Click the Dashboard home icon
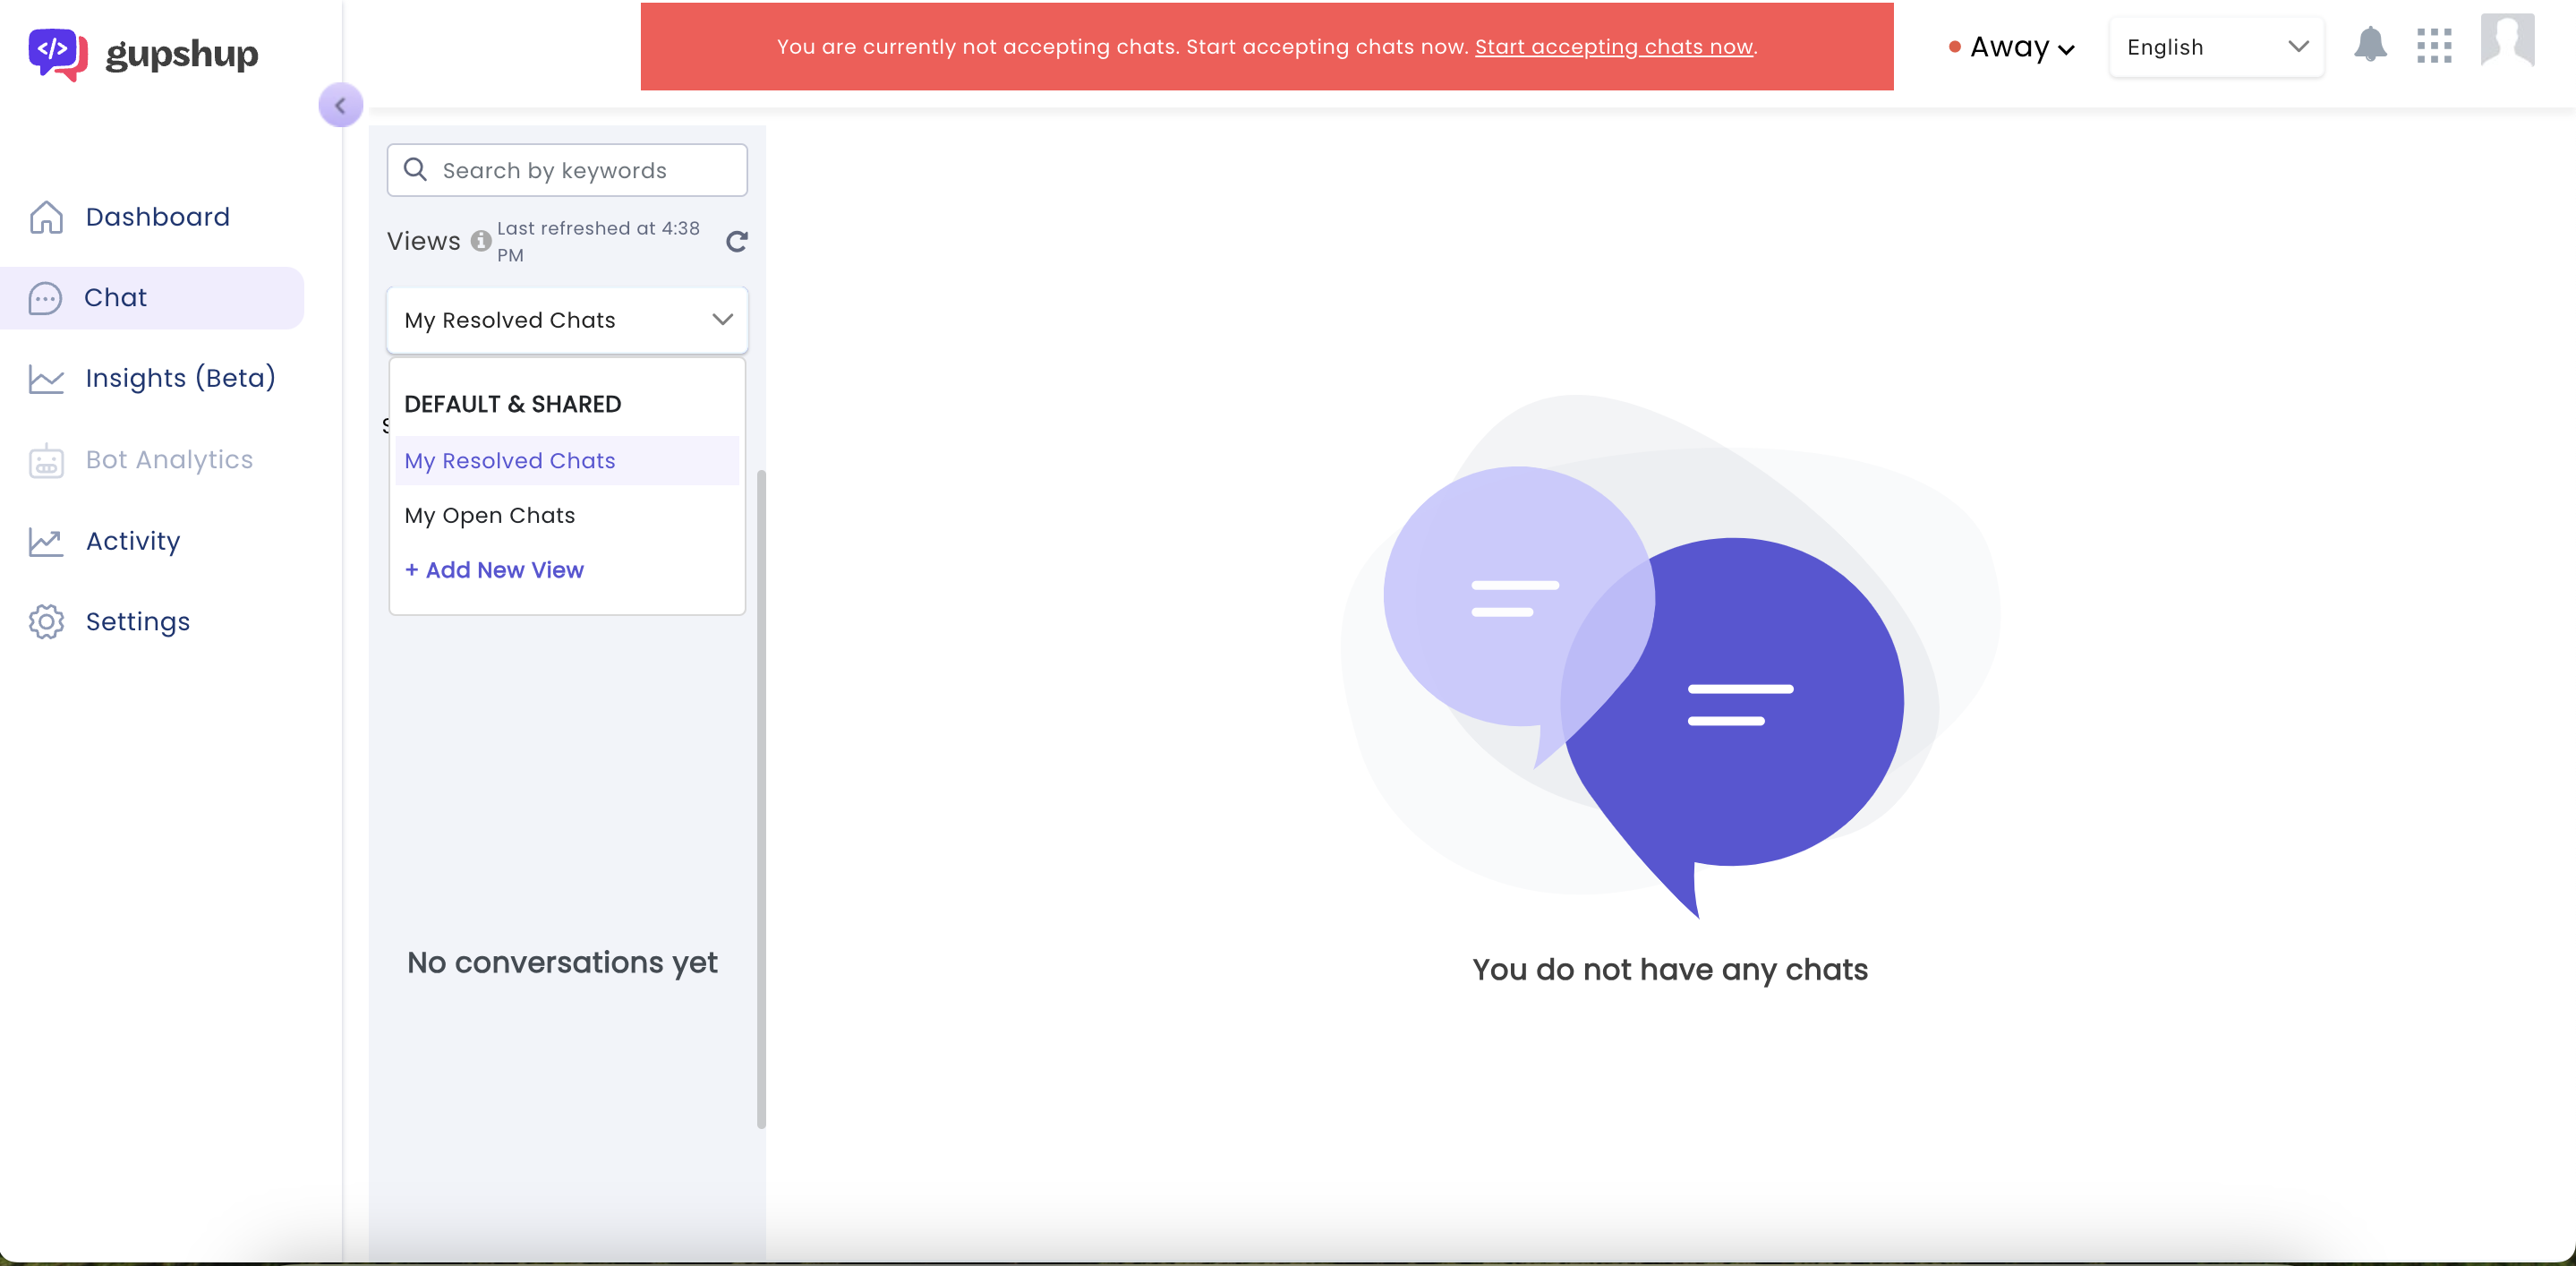The image size is (2576, 1266). (x=46, y=217)
